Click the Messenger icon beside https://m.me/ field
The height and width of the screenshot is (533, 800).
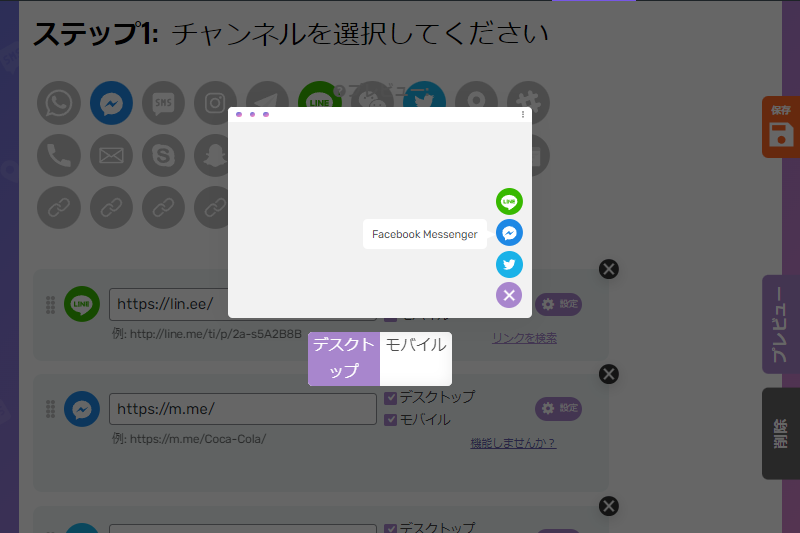click(82, 409)
